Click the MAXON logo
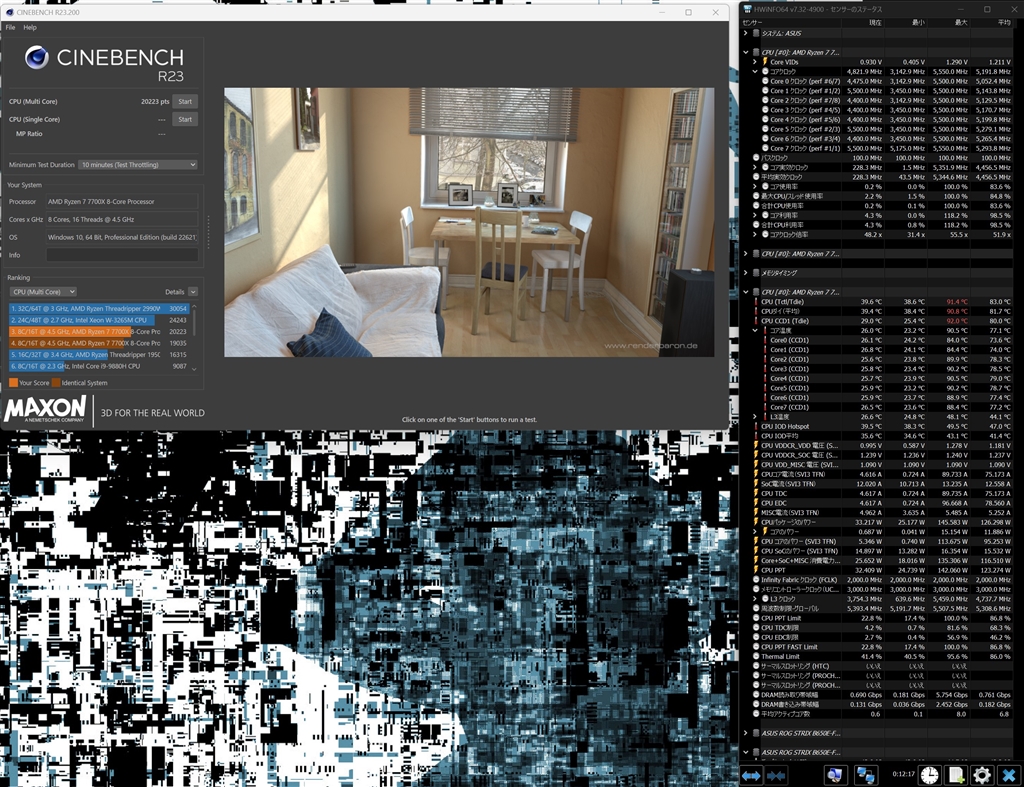Viewport: 1024px width, 787px height. click(46, 410)
